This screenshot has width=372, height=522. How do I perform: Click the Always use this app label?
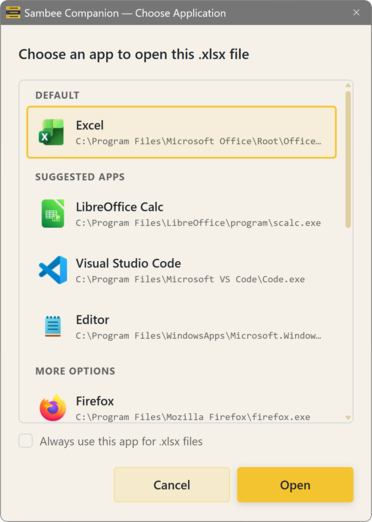(x=121, y=441)
